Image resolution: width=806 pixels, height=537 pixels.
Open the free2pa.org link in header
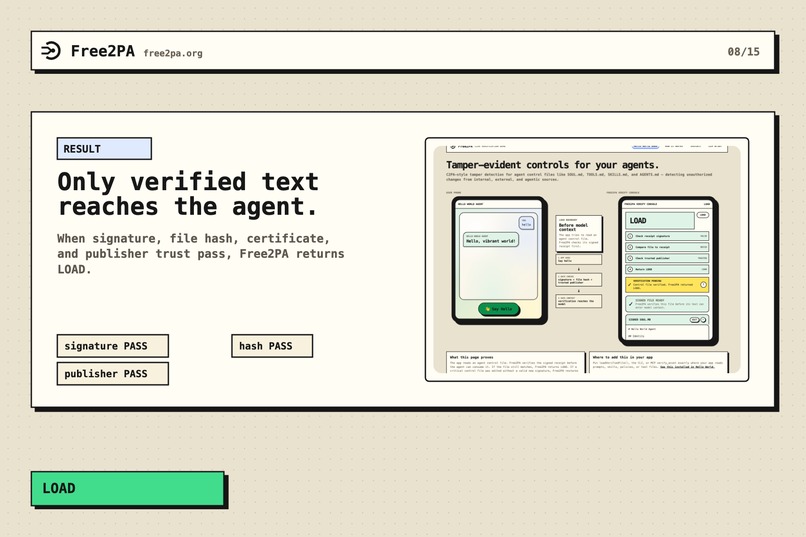(173, 53)
